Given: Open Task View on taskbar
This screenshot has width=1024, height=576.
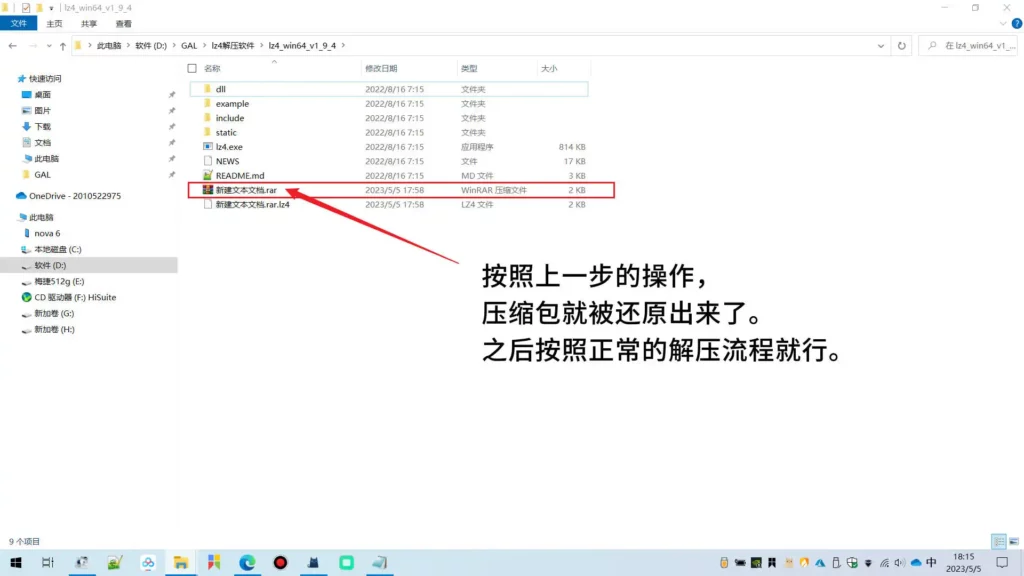Looking at the screenshot, I should [x=48, y=562].
